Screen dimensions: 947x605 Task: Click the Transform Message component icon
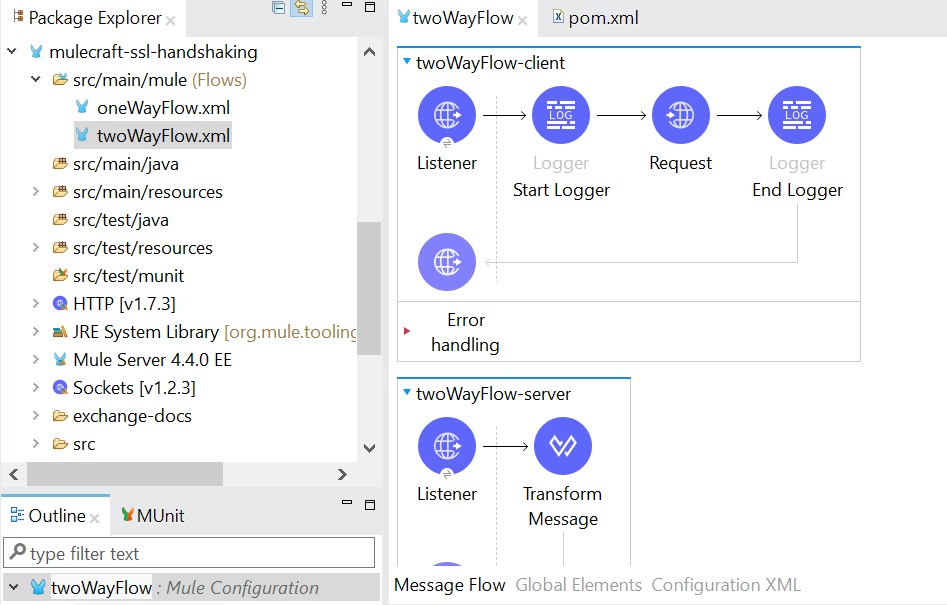click(563, 446)
